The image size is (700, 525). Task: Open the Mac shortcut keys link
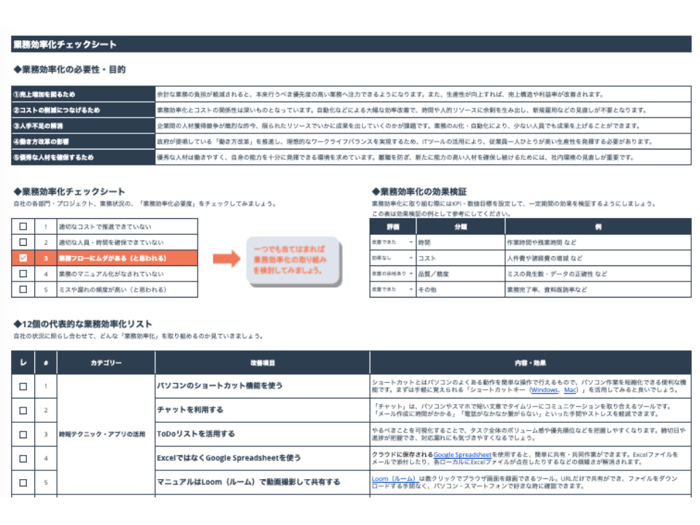coord(570,390)
